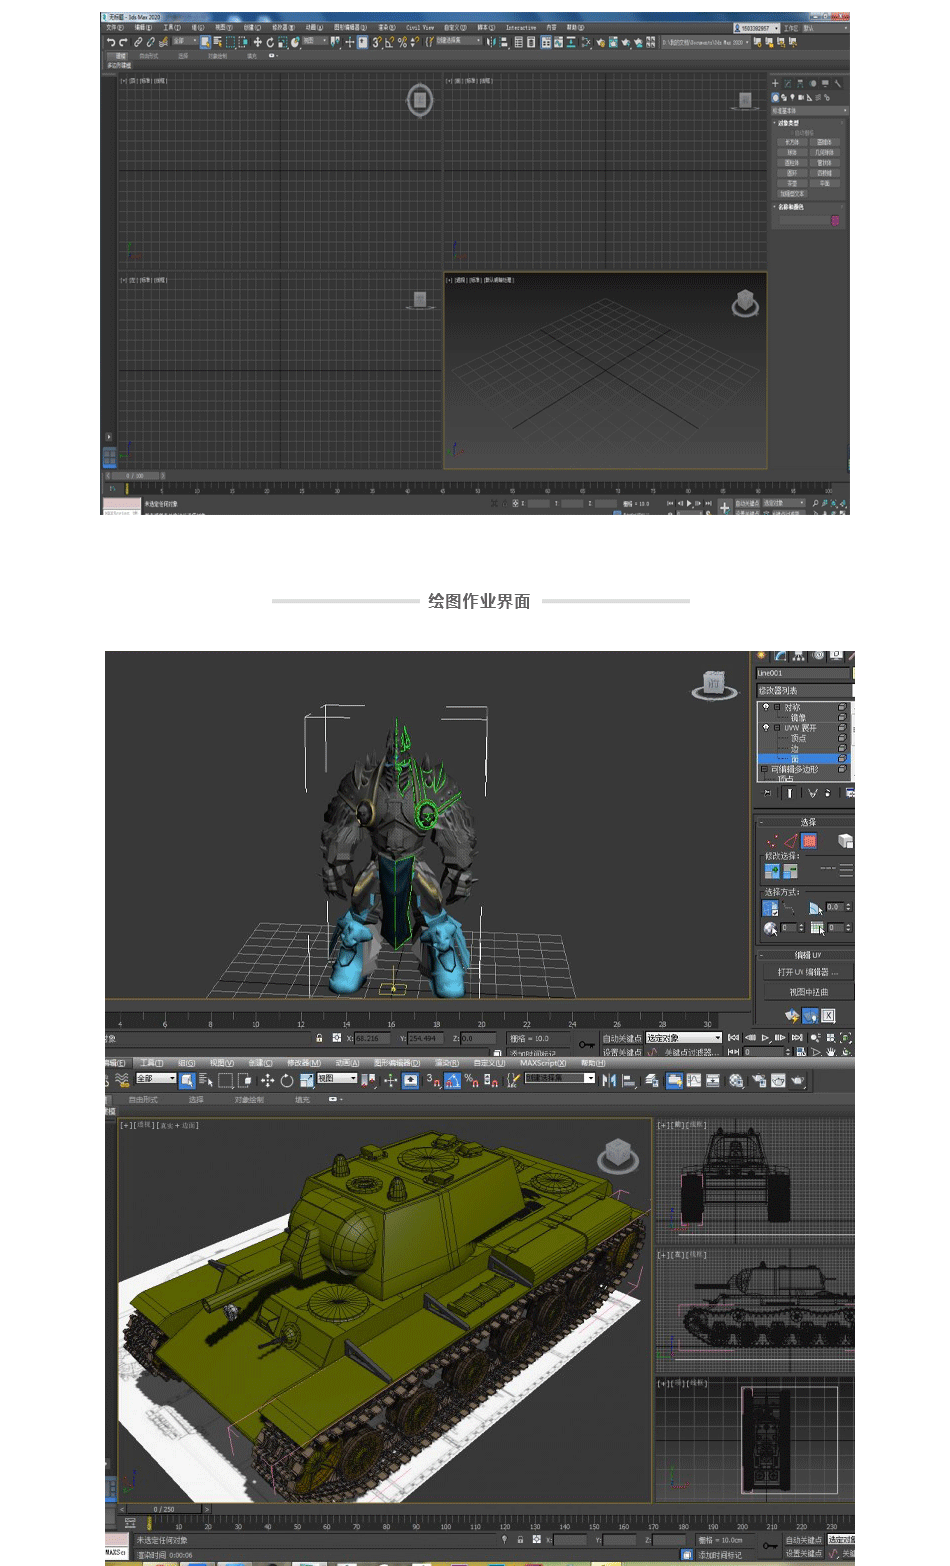
Task: Open the MAXScript(X) menu
Action: [543, 1063]
